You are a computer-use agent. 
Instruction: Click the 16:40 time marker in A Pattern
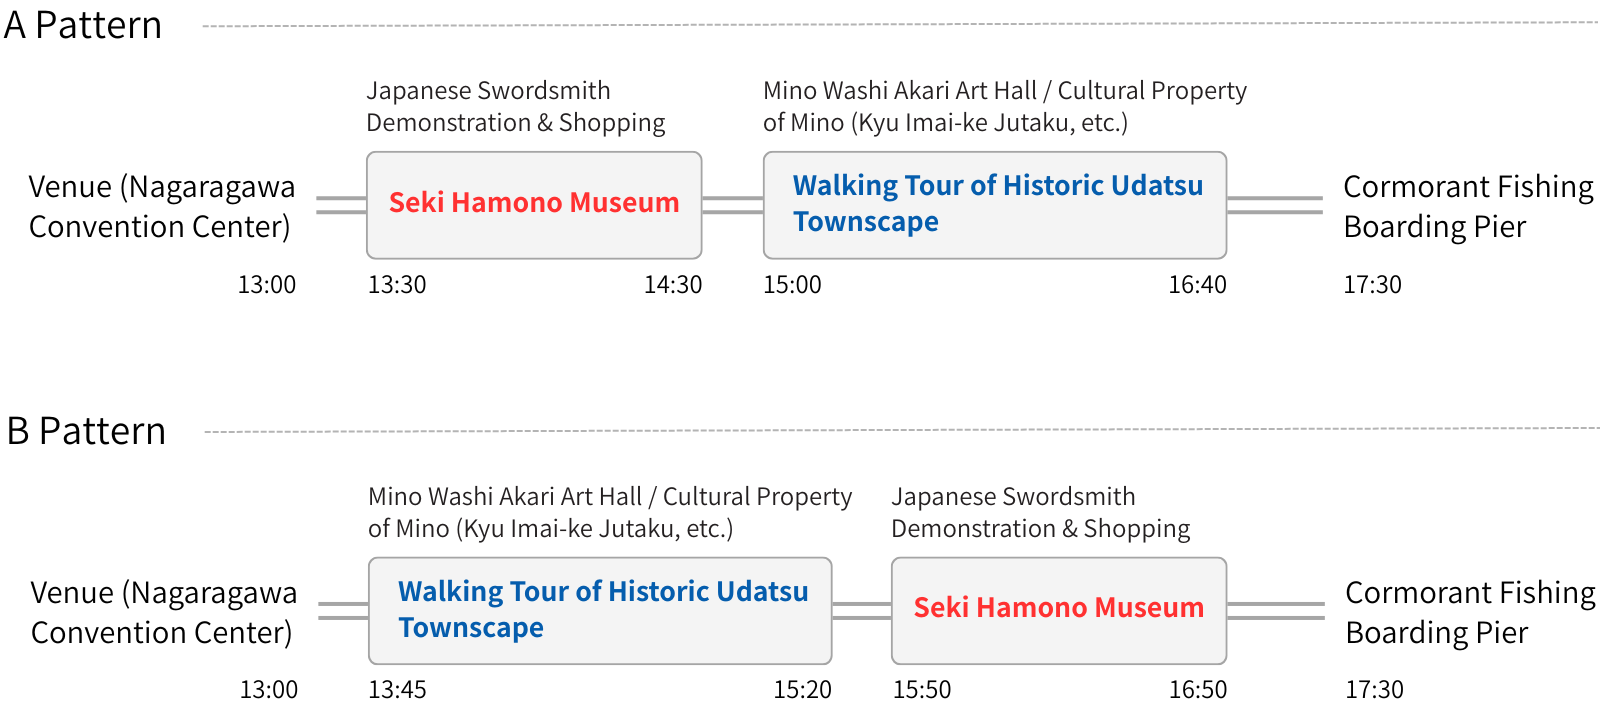tap(1197, 285)
